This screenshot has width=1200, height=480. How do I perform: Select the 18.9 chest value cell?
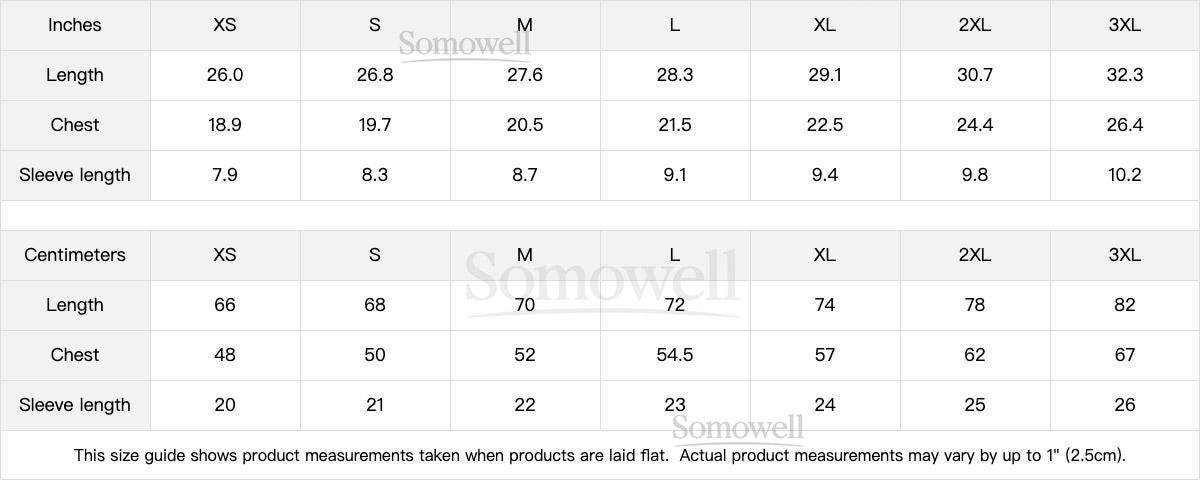click(x=225, y=125)
